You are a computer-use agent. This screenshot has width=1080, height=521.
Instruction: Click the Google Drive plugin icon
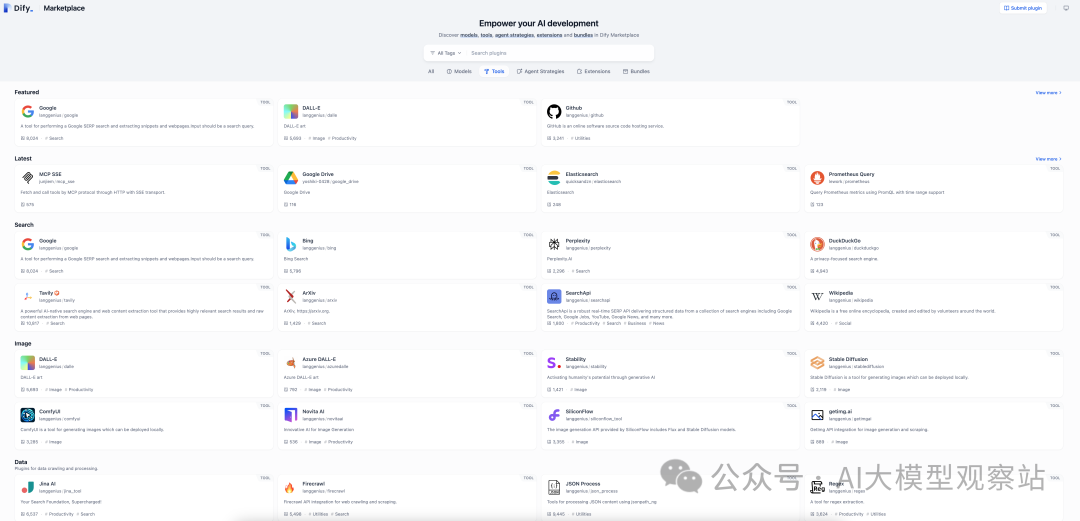pyautogui.click(x=291, y=178)
